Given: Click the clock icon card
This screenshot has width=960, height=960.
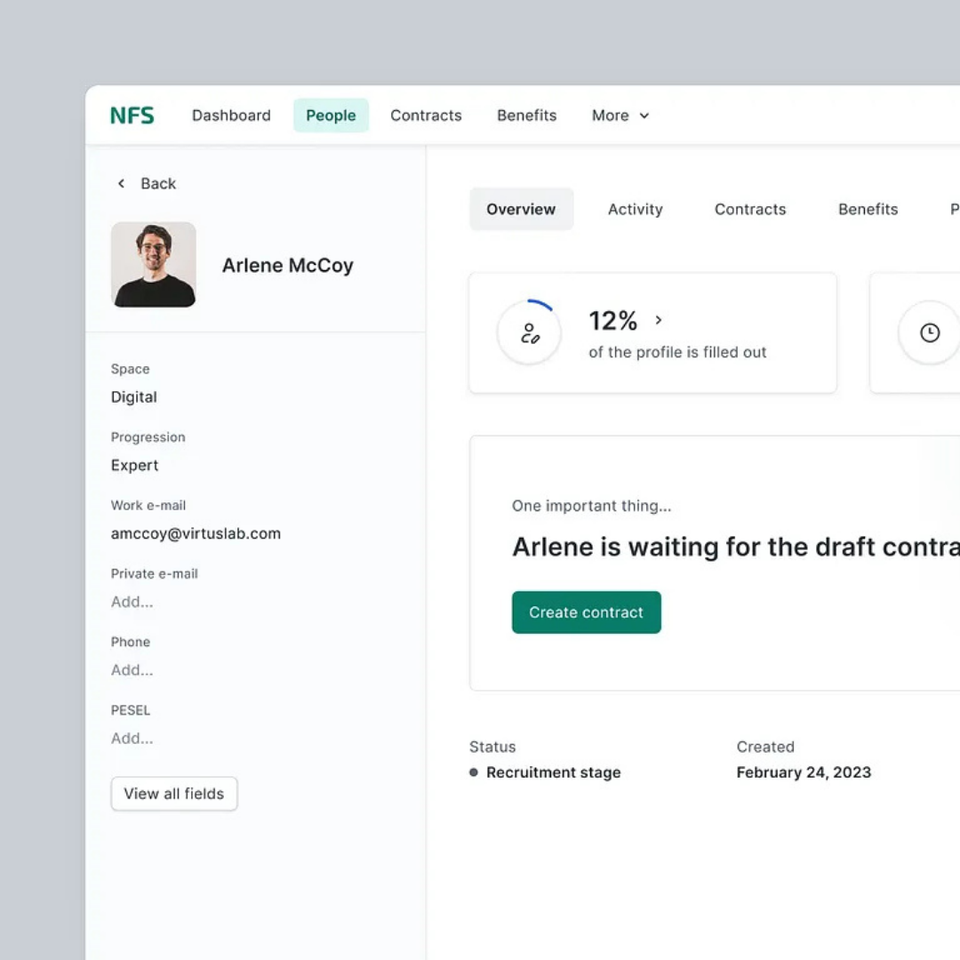Looking at the screenshot, I should click(929, 333).
